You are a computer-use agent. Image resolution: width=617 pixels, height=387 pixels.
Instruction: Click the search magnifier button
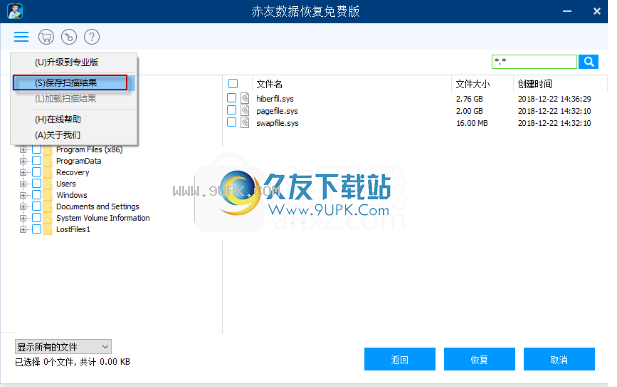(589, 62)
